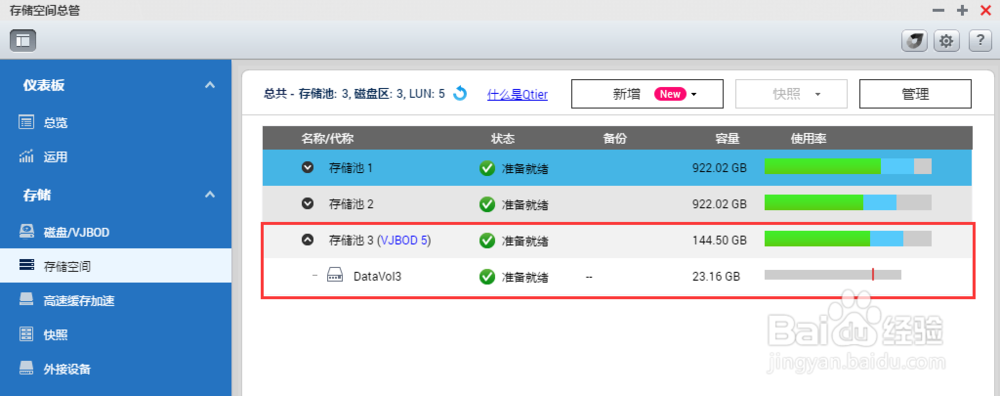
Task: Refresh the storage list with the circular arrow
Action: click(x=460, y=94)
